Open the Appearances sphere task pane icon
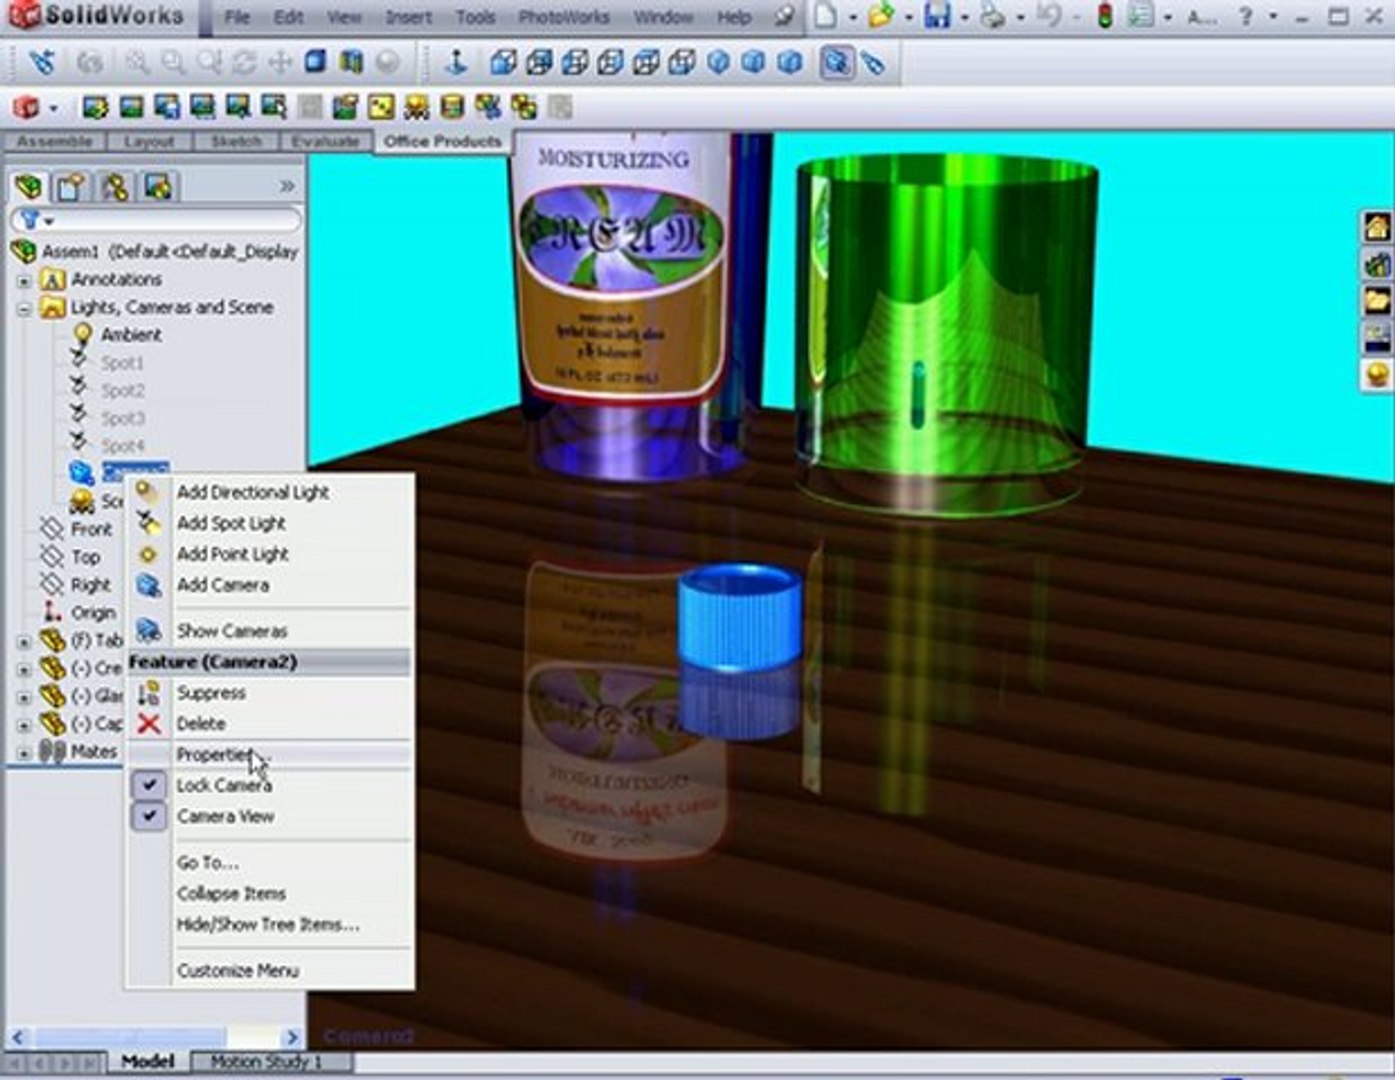The width and height of the screenshot is (1395, 1080). point(1378,375)
